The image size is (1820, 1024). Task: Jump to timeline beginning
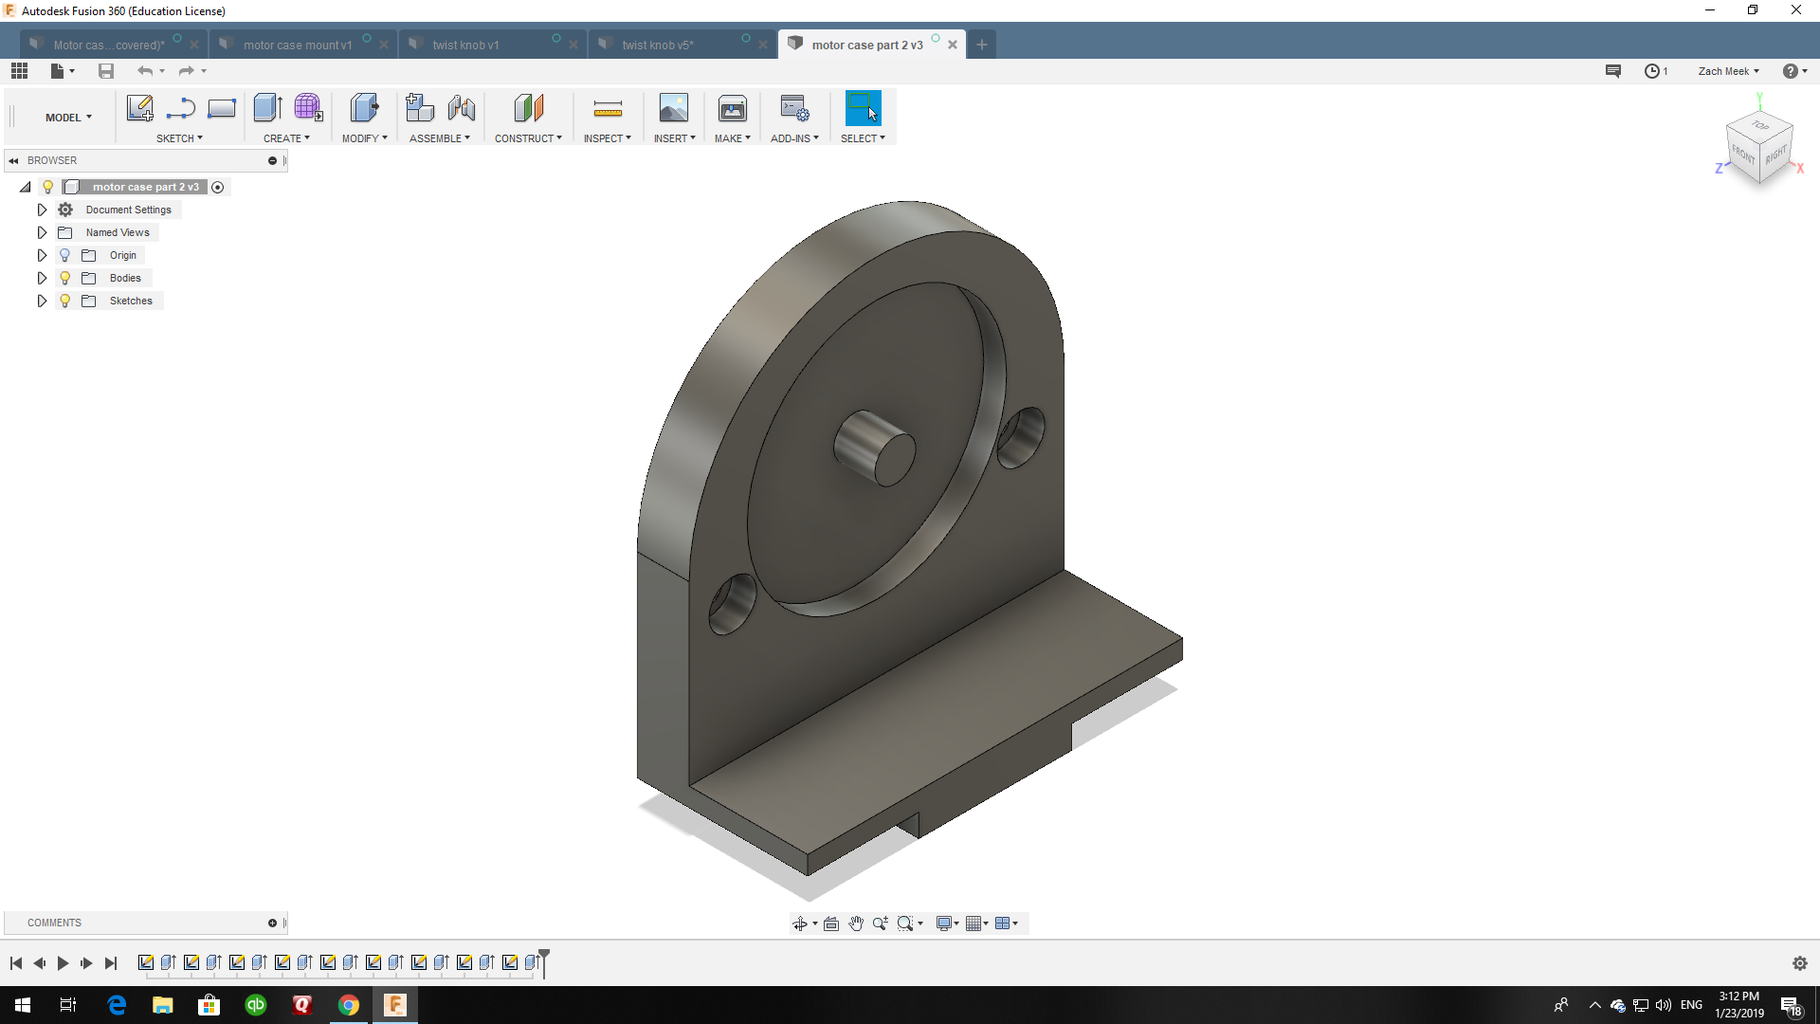coord(16,963)
